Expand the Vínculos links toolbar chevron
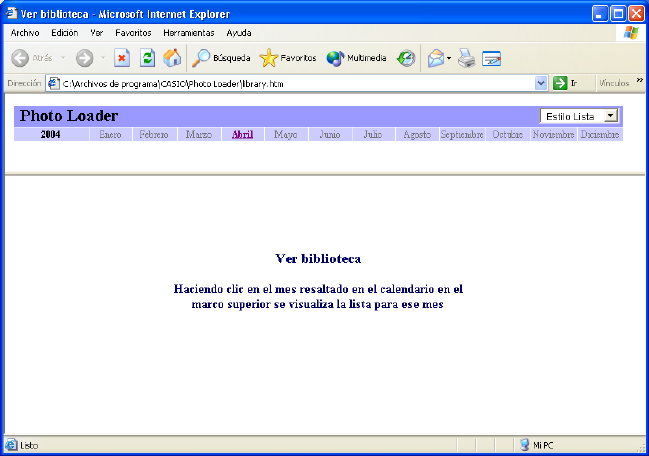The height and width of the screenshot is (456, 649). coord(639,82)
